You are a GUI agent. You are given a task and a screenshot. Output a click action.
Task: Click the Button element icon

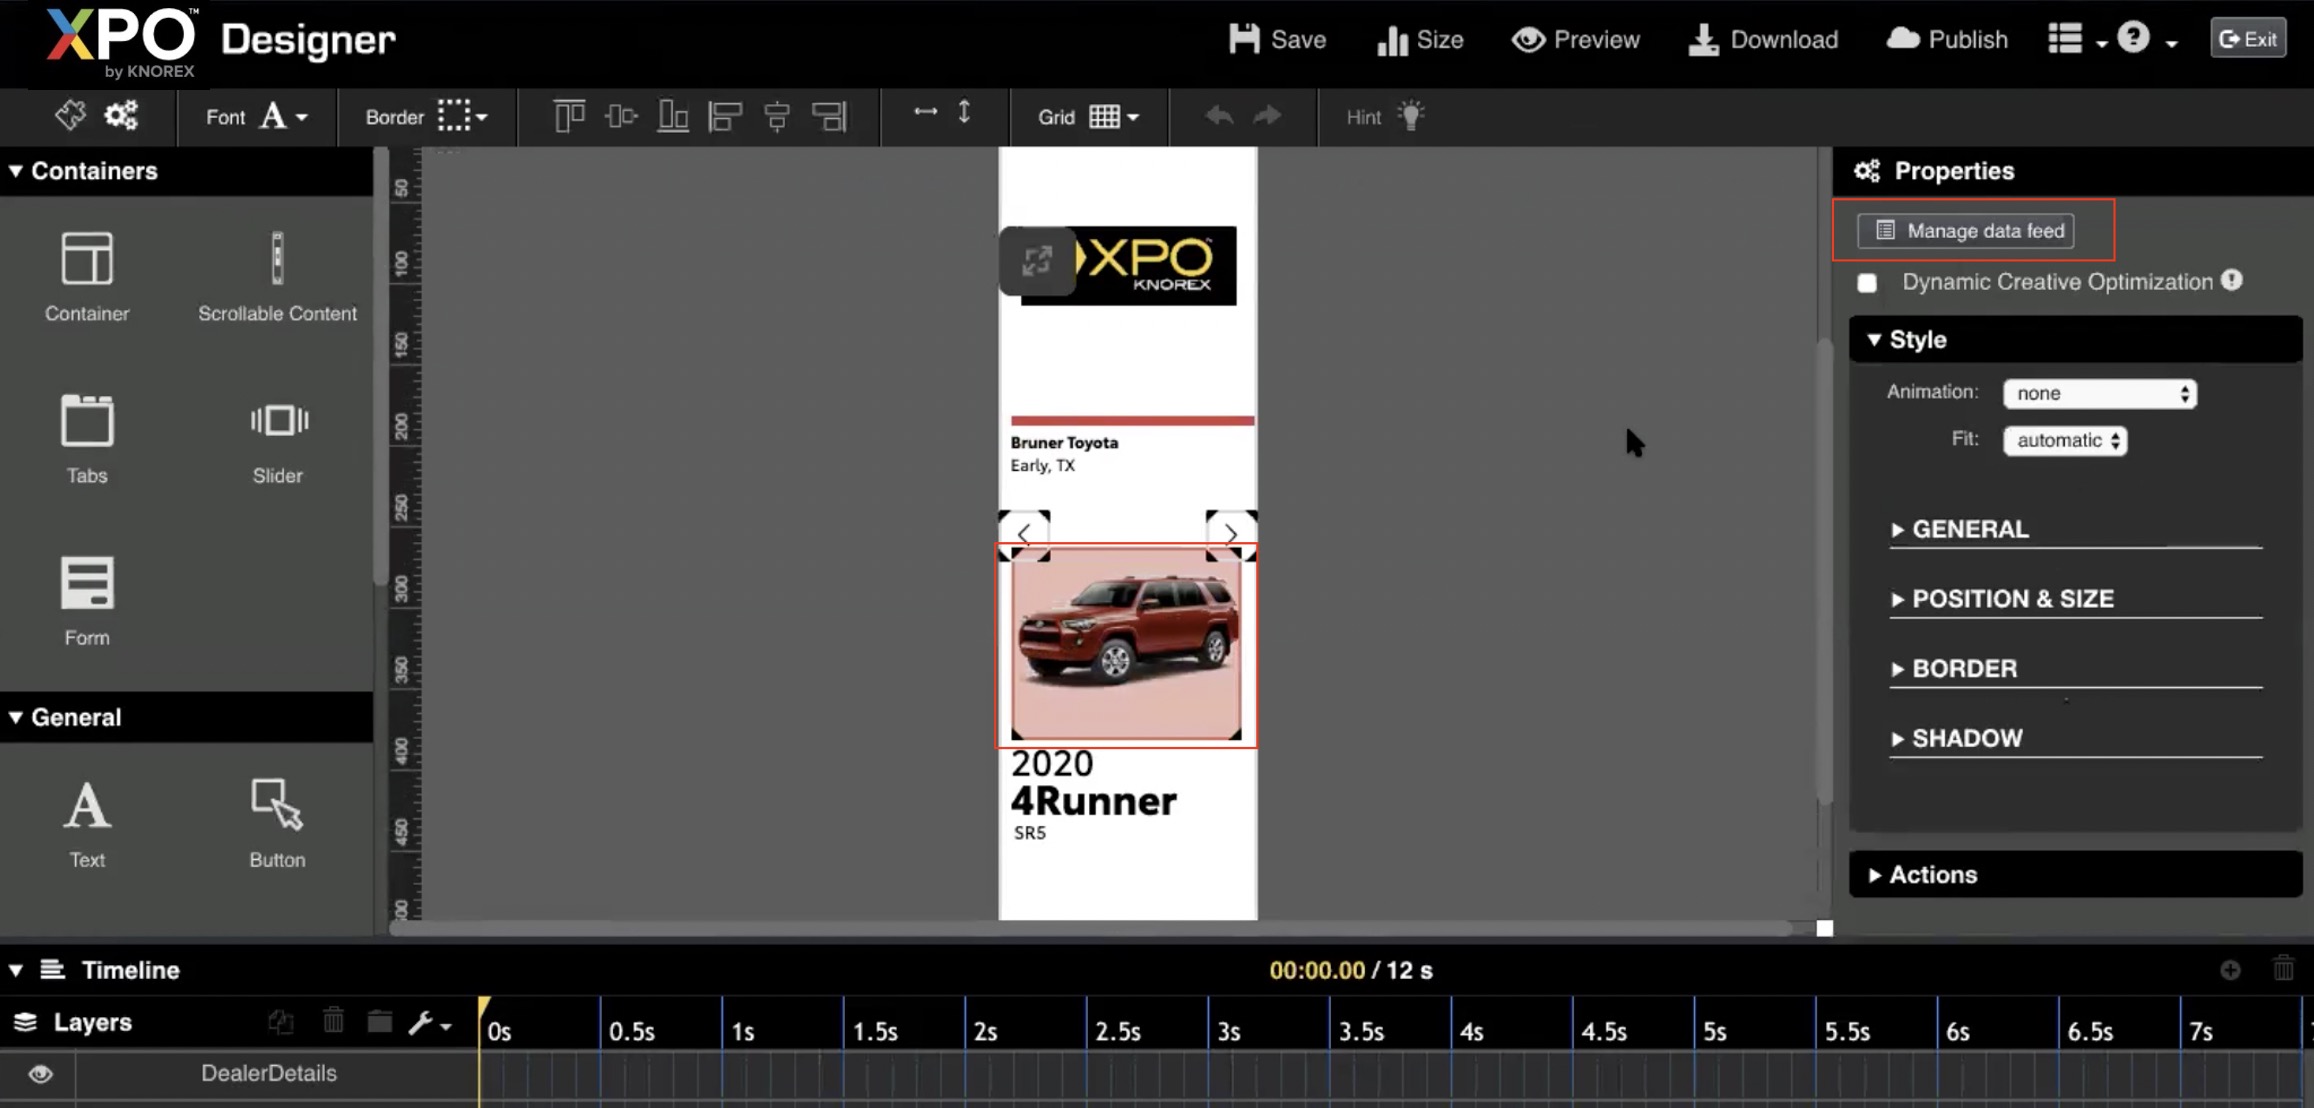pyautogui.click(x=277, y=806)
